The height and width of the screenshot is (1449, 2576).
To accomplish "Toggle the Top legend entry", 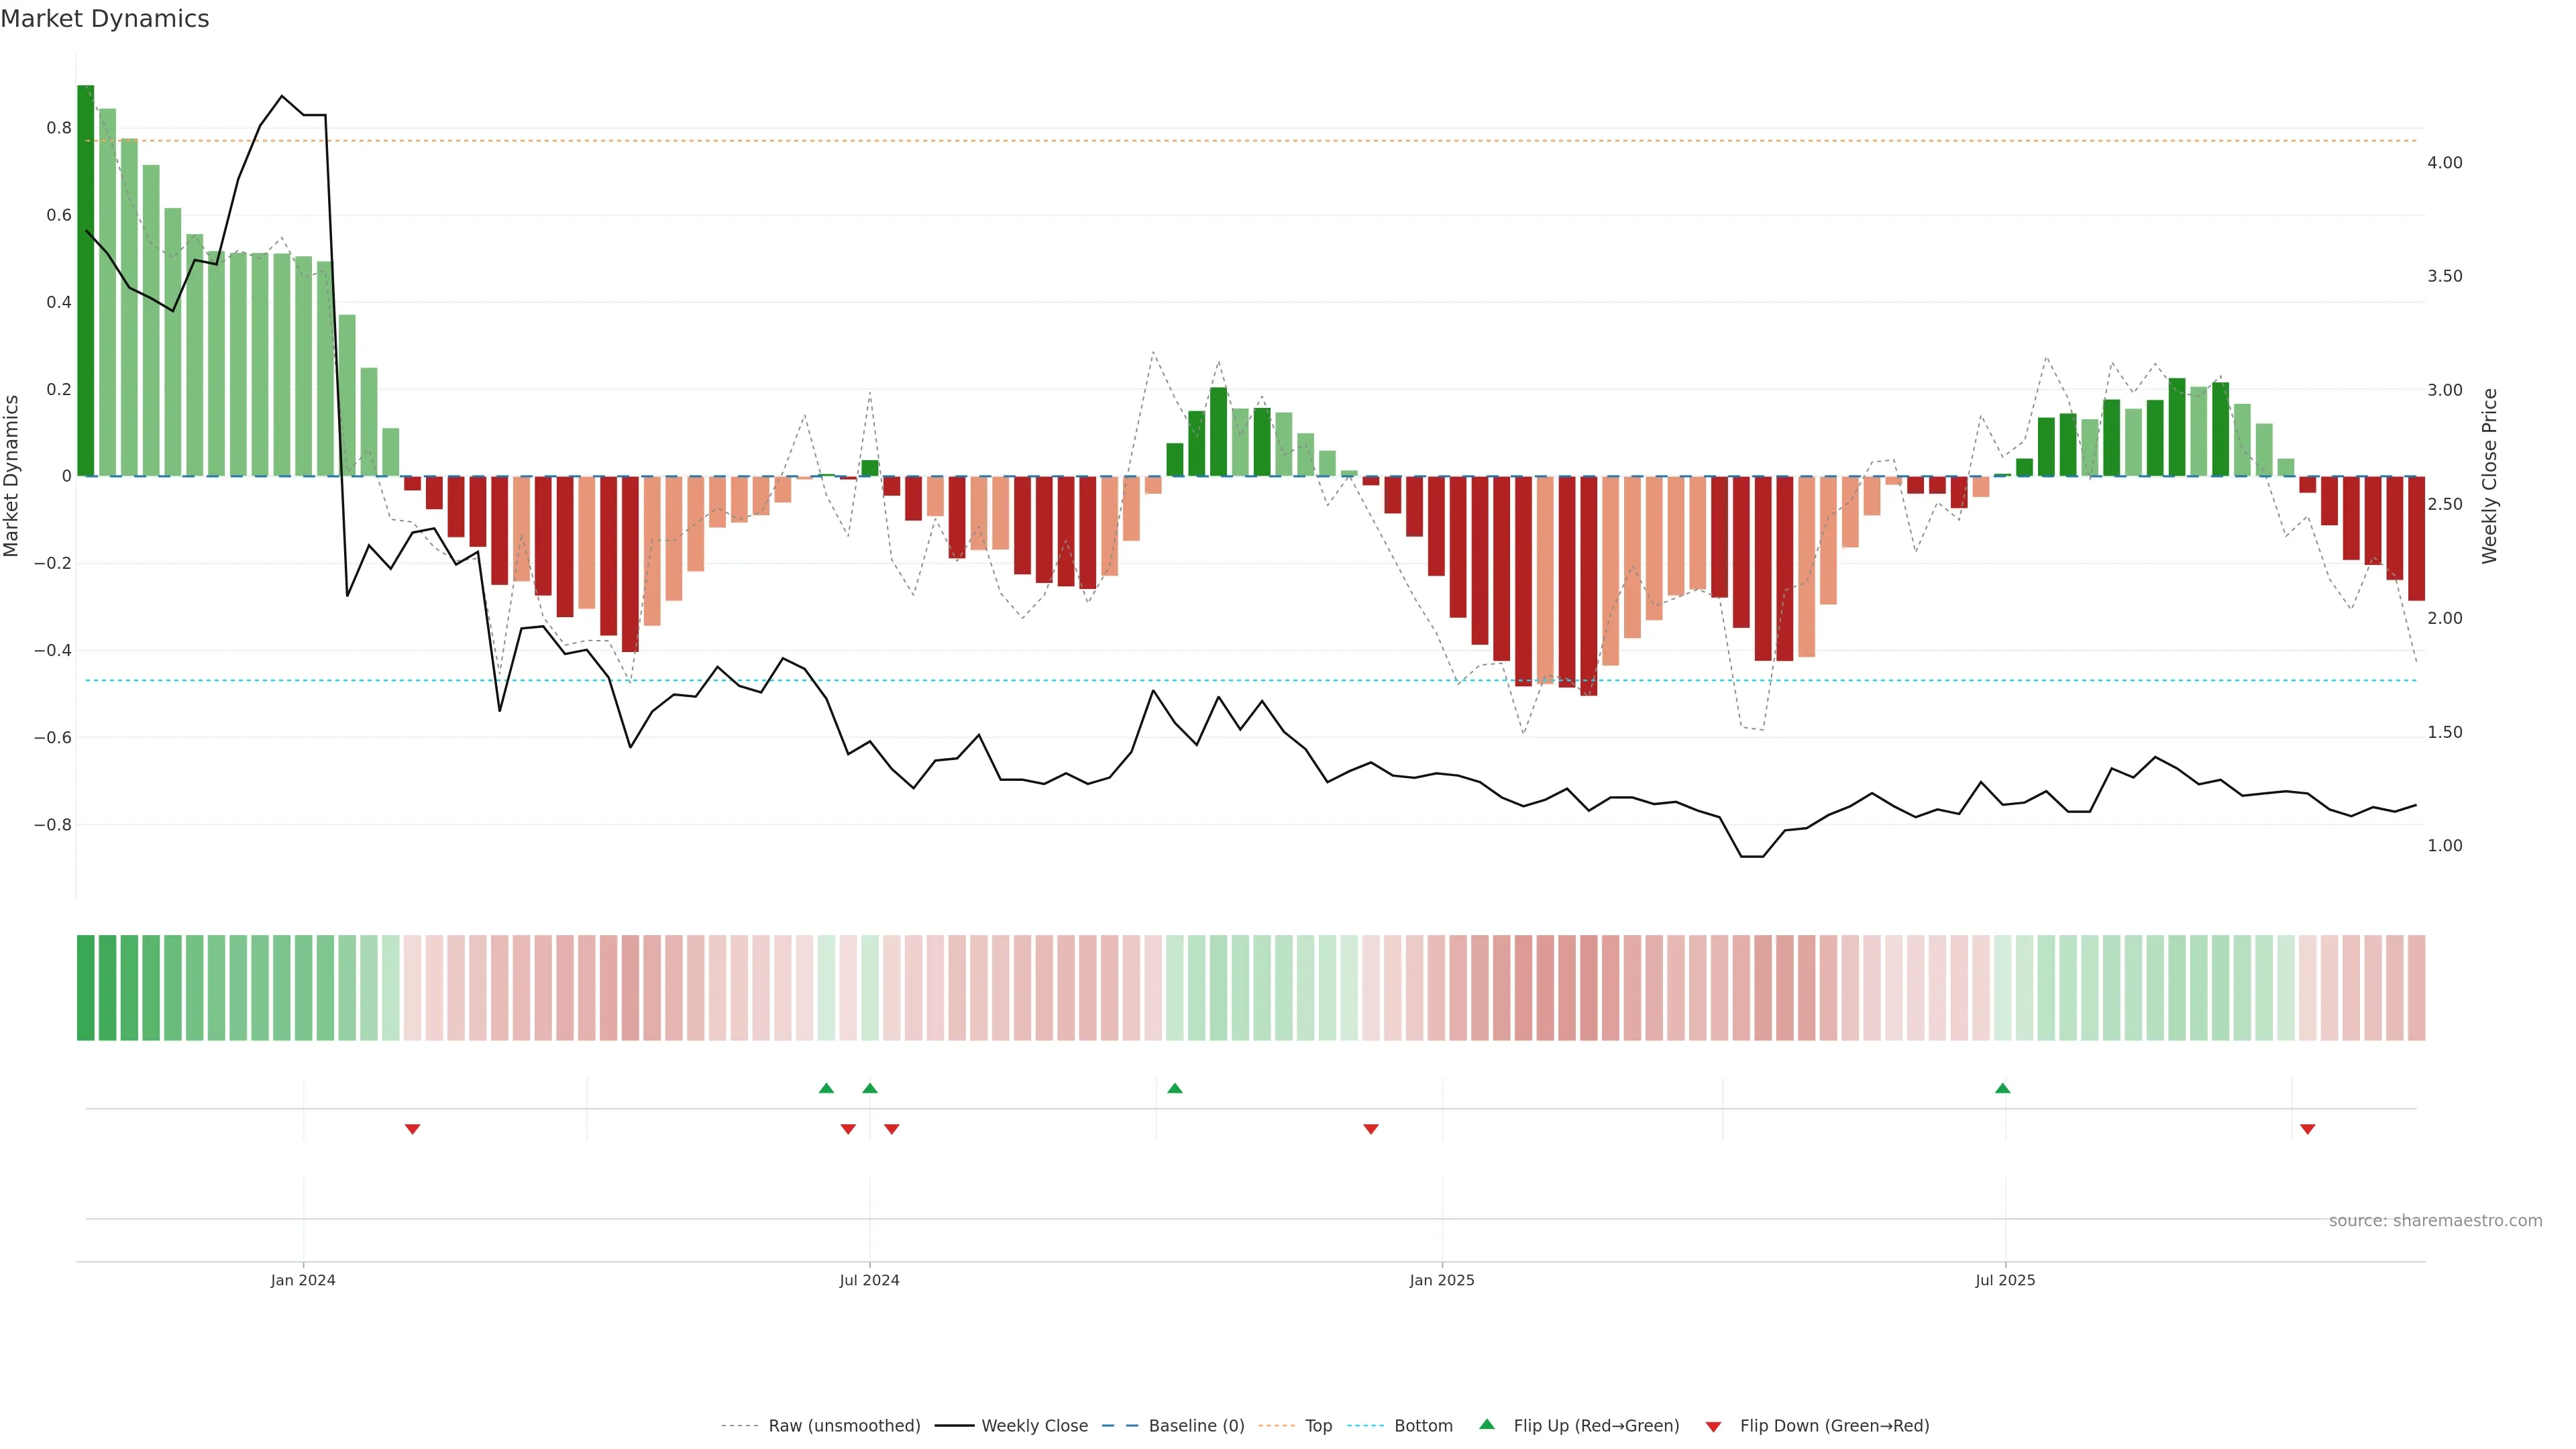I will coord(1318,1426).
